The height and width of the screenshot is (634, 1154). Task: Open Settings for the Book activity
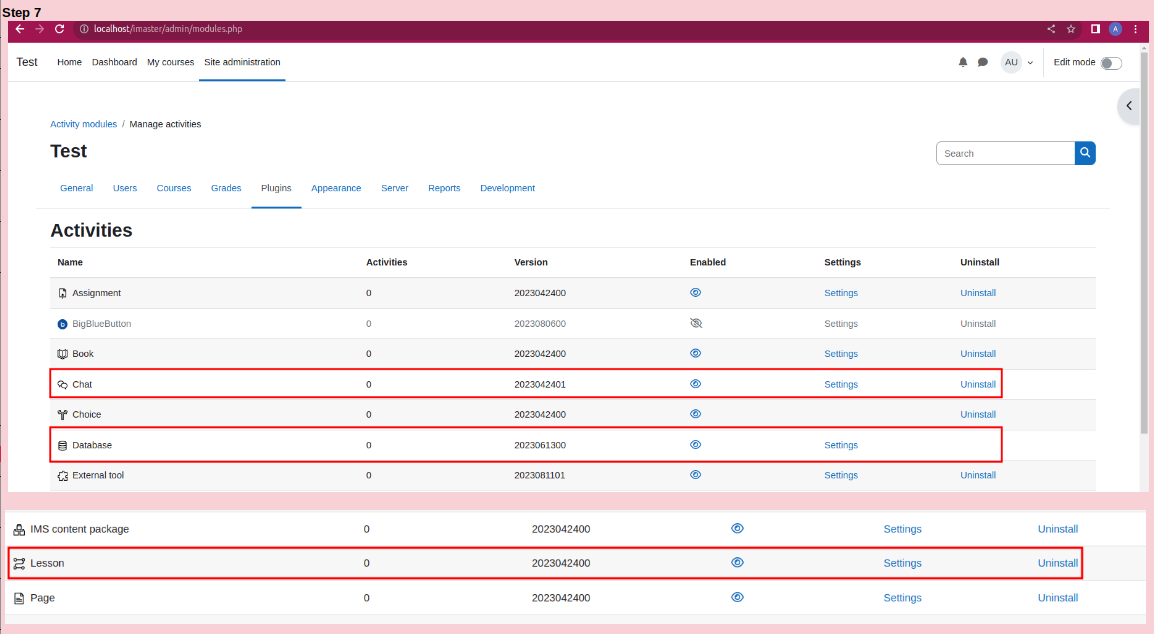pyautogui.click(x=841, y=354)
